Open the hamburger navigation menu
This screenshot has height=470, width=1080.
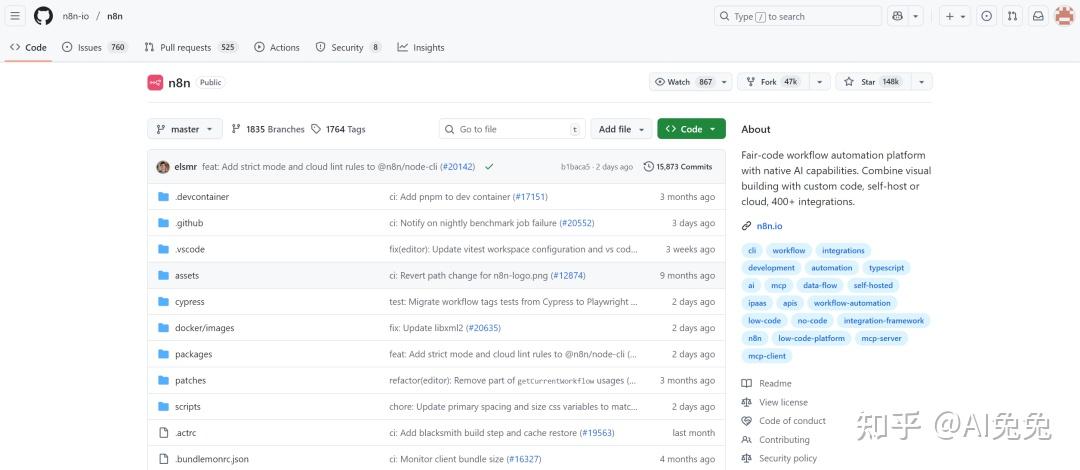15,16
